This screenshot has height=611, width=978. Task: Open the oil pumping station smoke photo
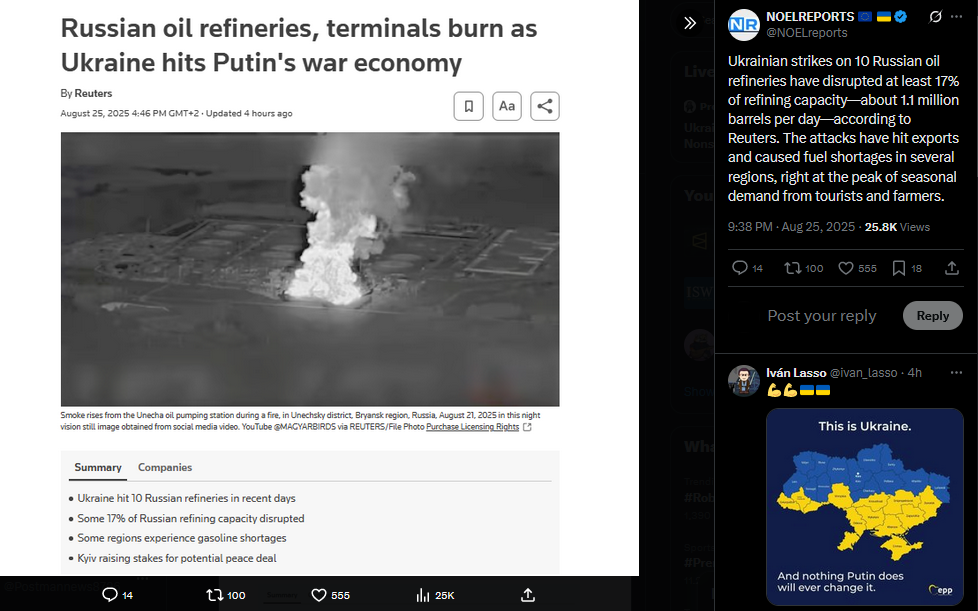(x=310, y=269)
